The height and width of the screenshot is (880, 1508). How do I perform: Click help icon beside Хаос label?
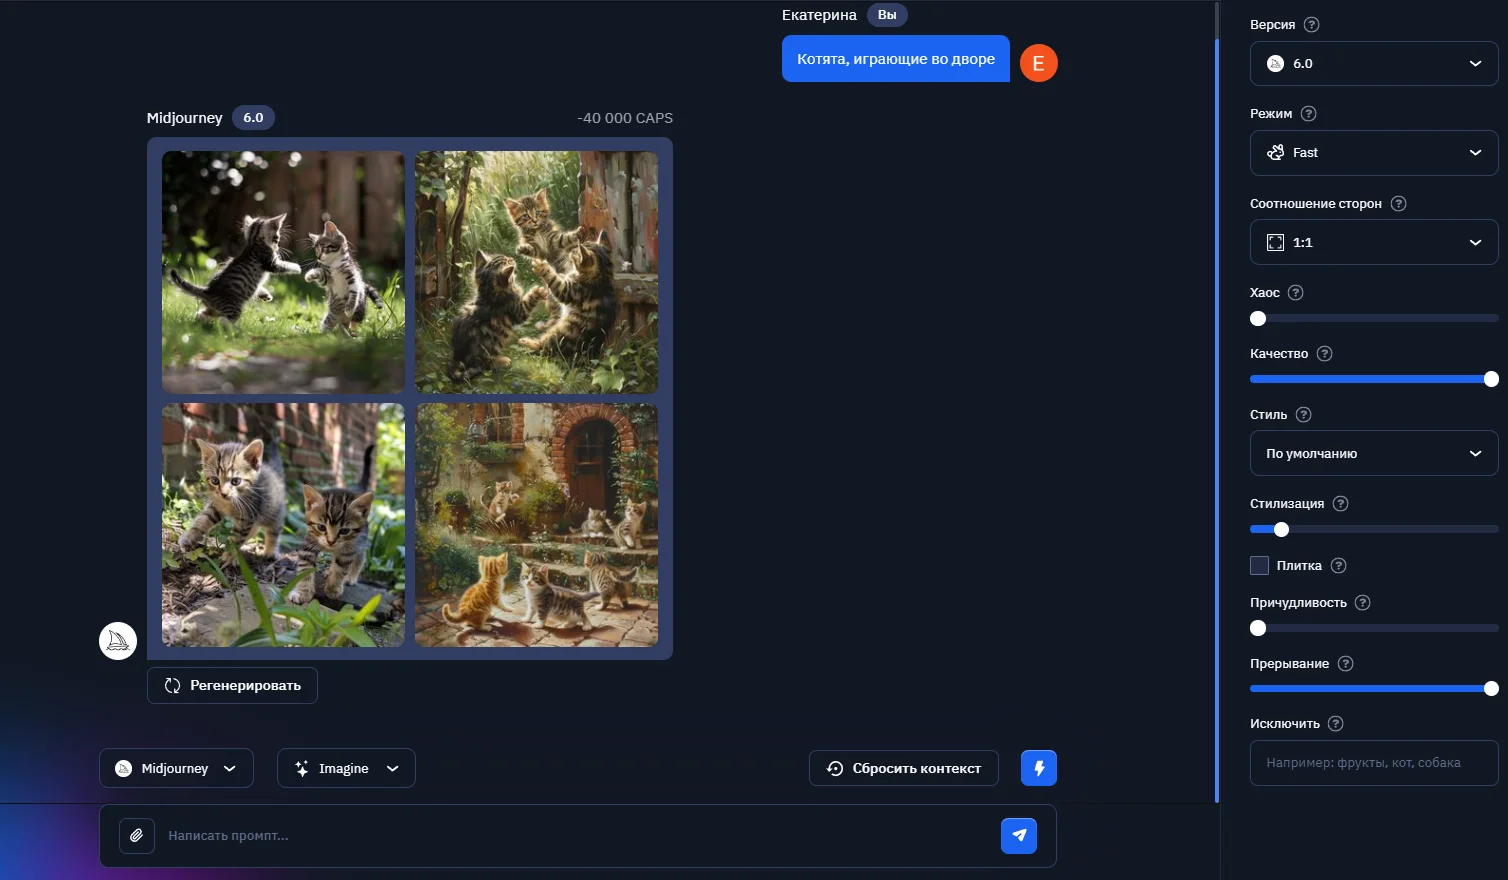pos(1295,293)
